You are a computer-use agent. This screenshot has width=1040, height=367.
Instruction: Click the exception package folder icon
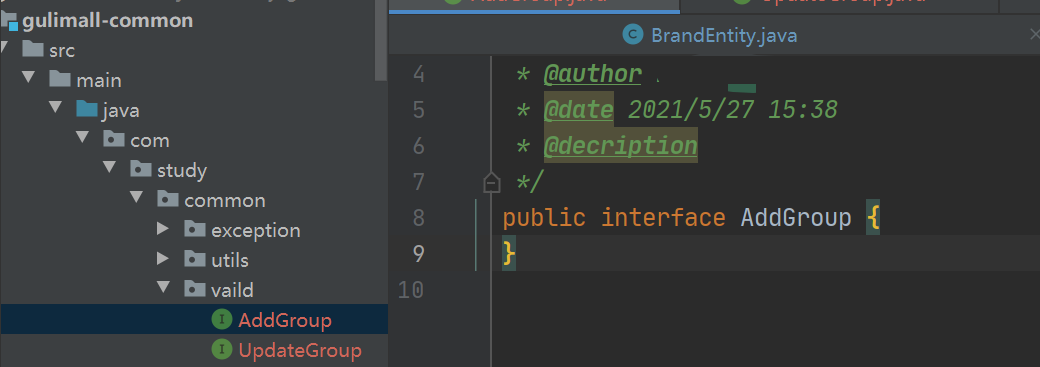click(x=194, y=229)
